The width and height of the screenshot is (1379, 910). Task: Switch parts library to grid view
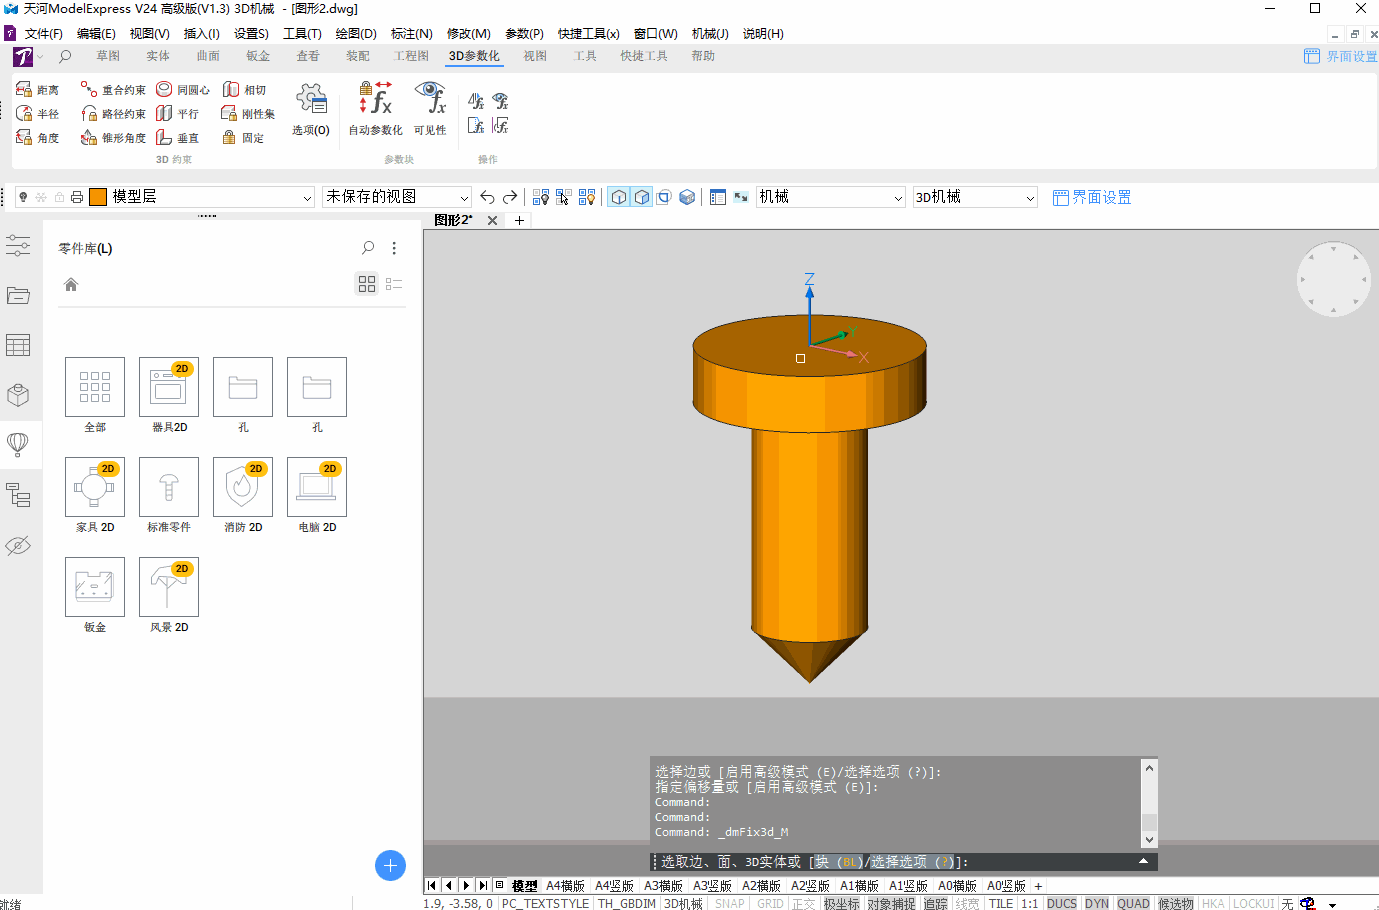pos(367,284)
